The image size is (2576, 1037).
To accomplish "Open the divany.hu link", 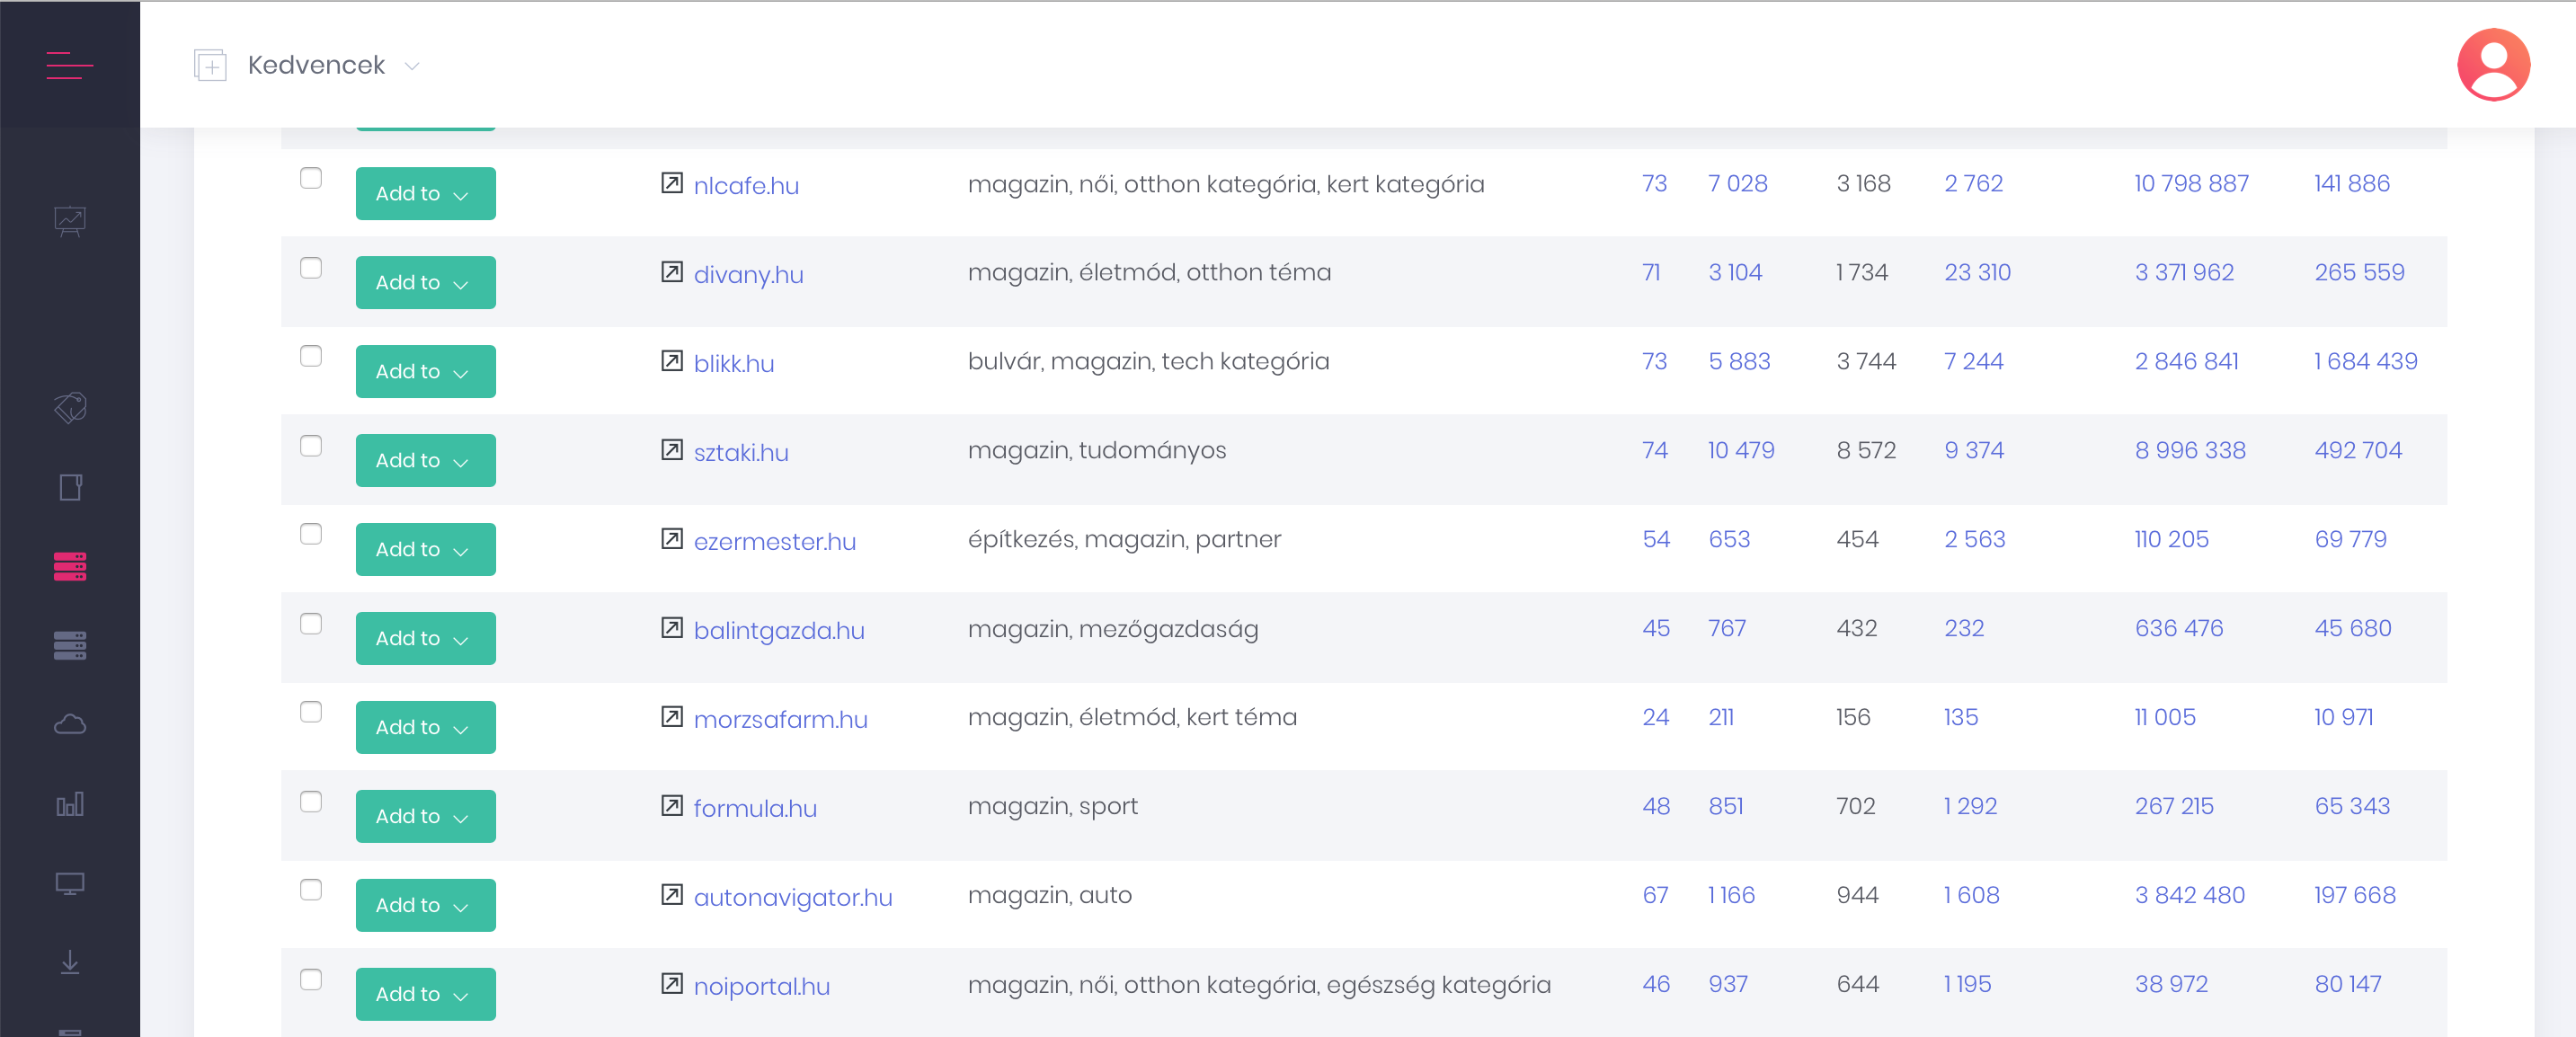I will pyautogui.click(x=748, y=275).
